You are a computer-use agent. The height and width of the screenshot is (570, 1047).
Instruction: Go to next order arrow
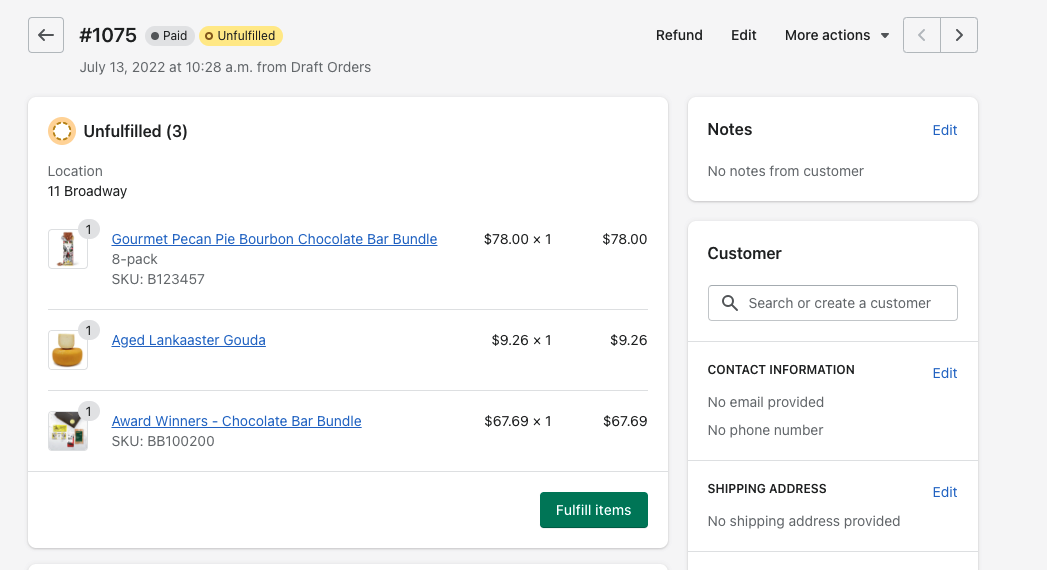pyautogui.click(x=959, y=35)
